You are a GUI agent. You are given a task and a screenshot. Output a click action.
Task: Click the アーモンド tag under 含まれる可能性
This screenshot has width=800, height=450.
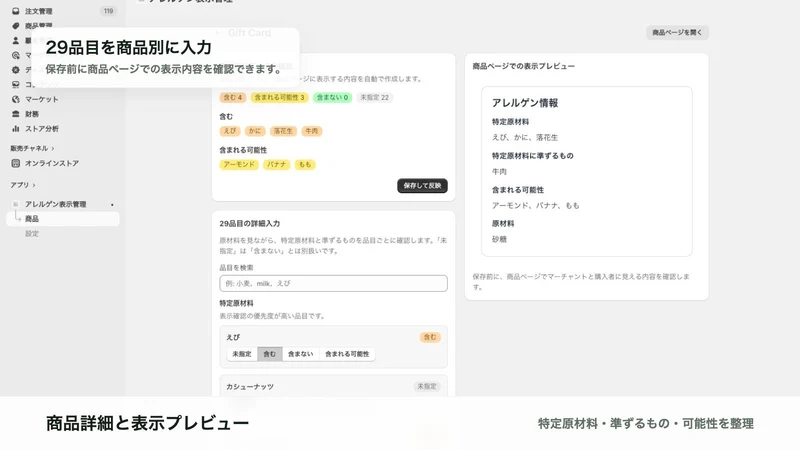pyautogui.click(x=239, y=165)
